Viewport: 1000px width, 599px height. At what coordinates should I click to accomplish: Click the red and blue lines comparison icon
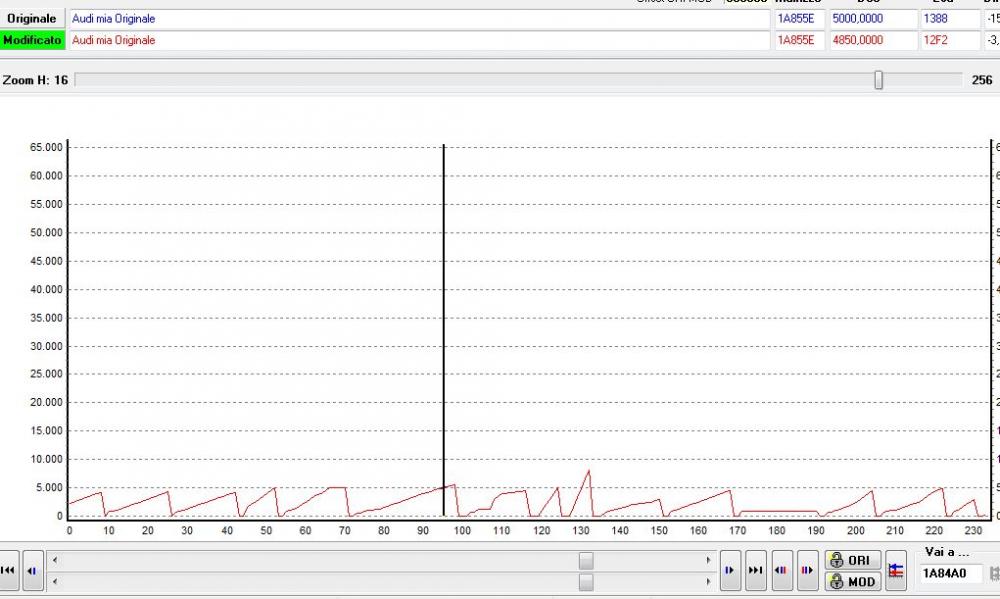click(896, 570)
